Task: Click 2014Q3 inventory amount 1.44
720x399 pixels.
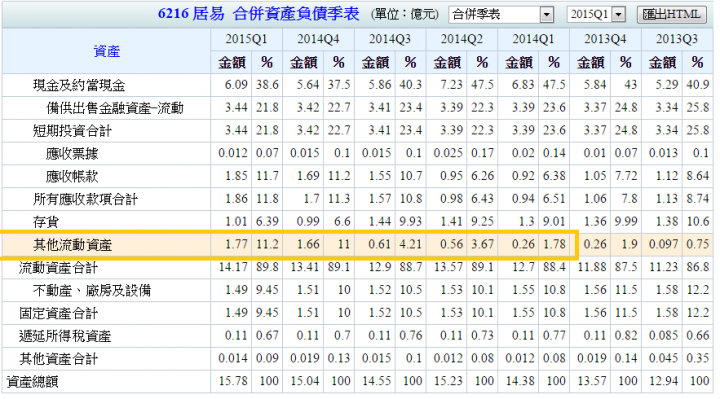Action: (379, 222)
